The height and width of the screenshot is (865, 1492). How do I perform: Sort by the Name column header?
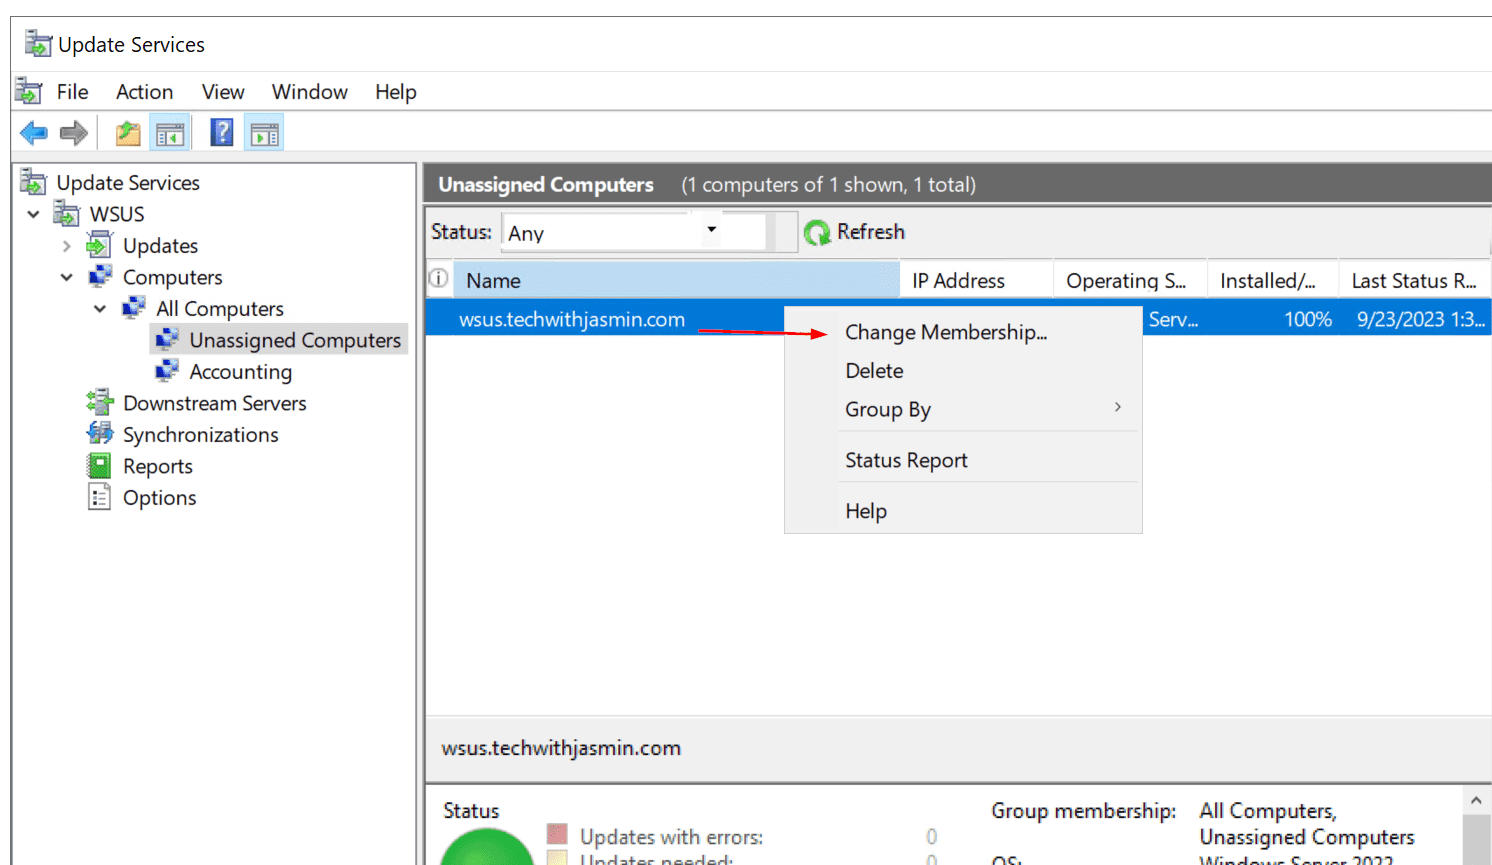click(x=676, y=280)
